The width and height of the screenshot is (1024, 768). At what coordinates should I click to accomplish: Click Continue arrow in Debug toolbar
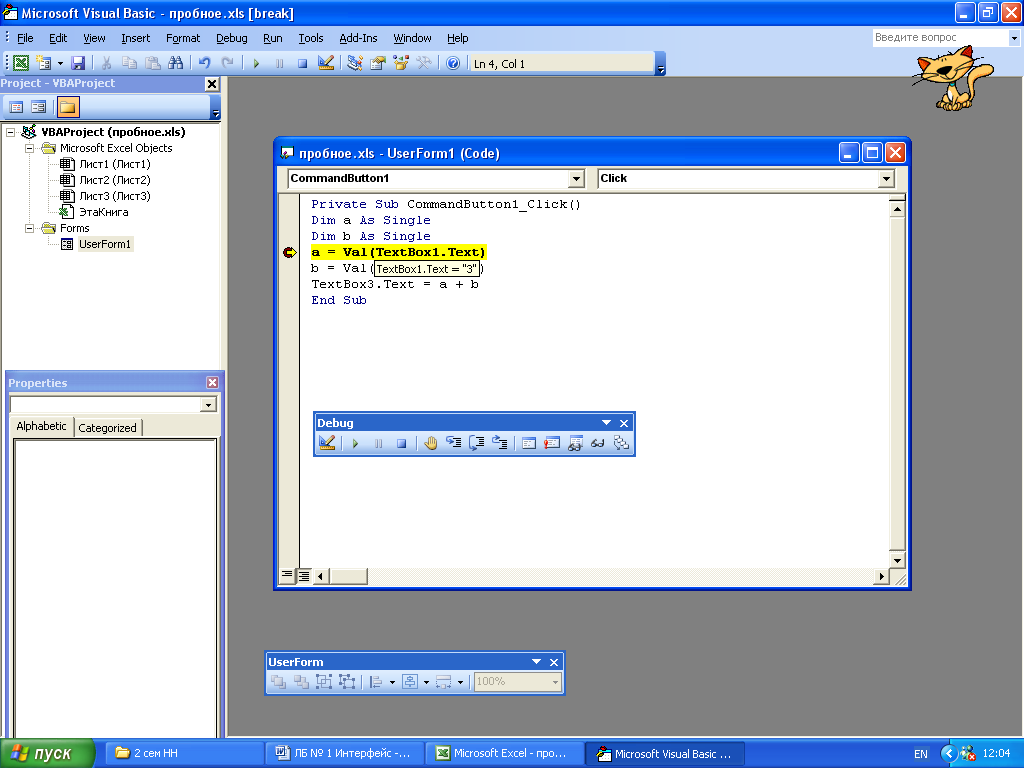click(355, 443)
